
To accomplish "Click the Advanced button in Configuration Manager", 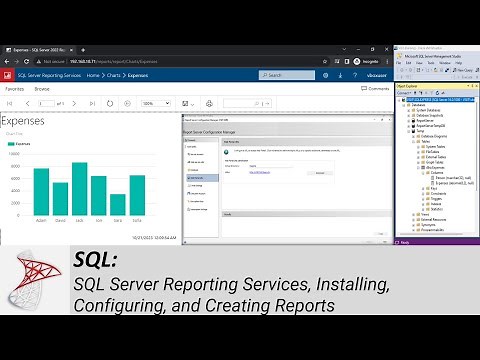I will coord(320,173).
